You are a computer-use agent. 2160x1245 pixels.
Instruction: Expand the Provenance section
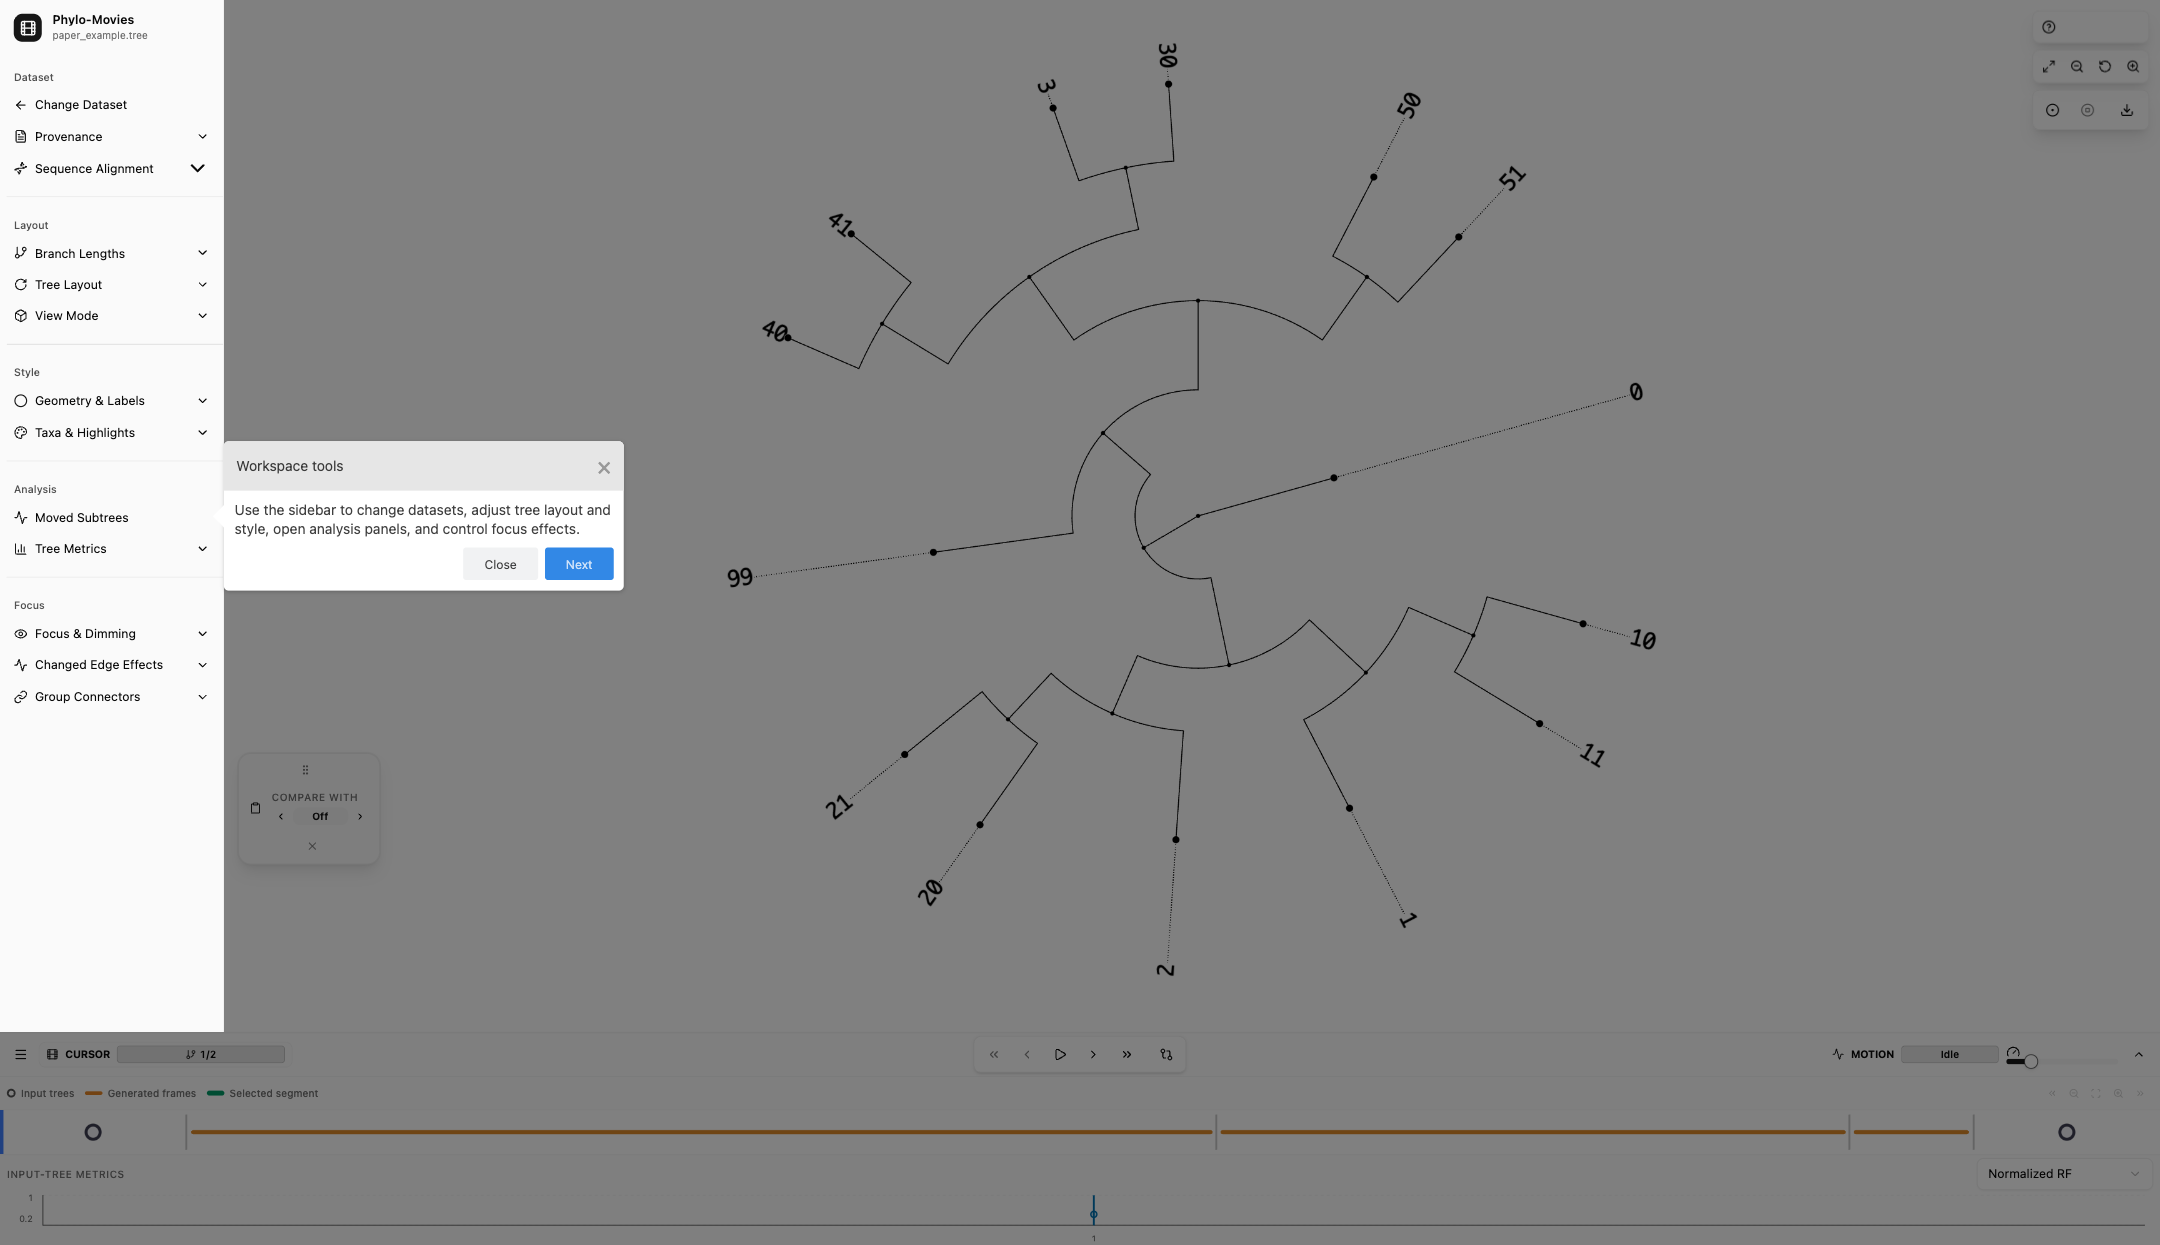[x=112, y=137]
